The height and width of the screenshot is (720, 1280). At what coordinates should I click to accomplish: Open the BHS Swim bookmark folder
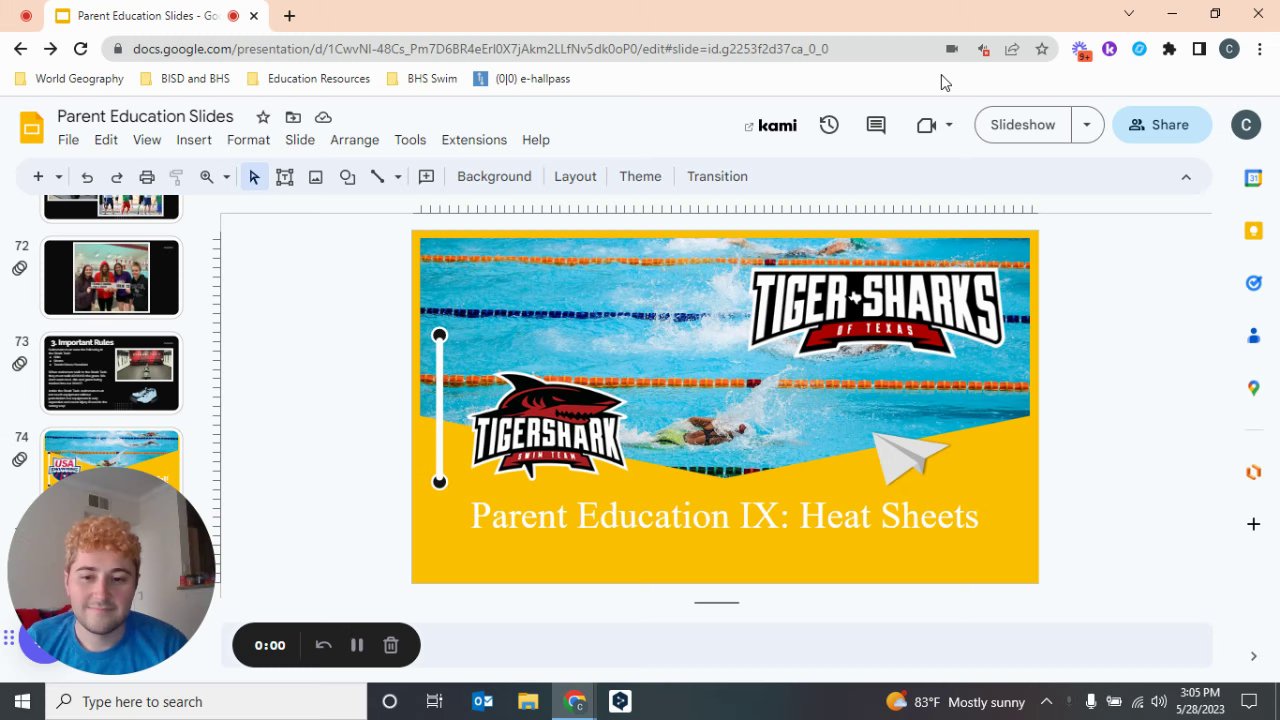[x=421, y=78]
